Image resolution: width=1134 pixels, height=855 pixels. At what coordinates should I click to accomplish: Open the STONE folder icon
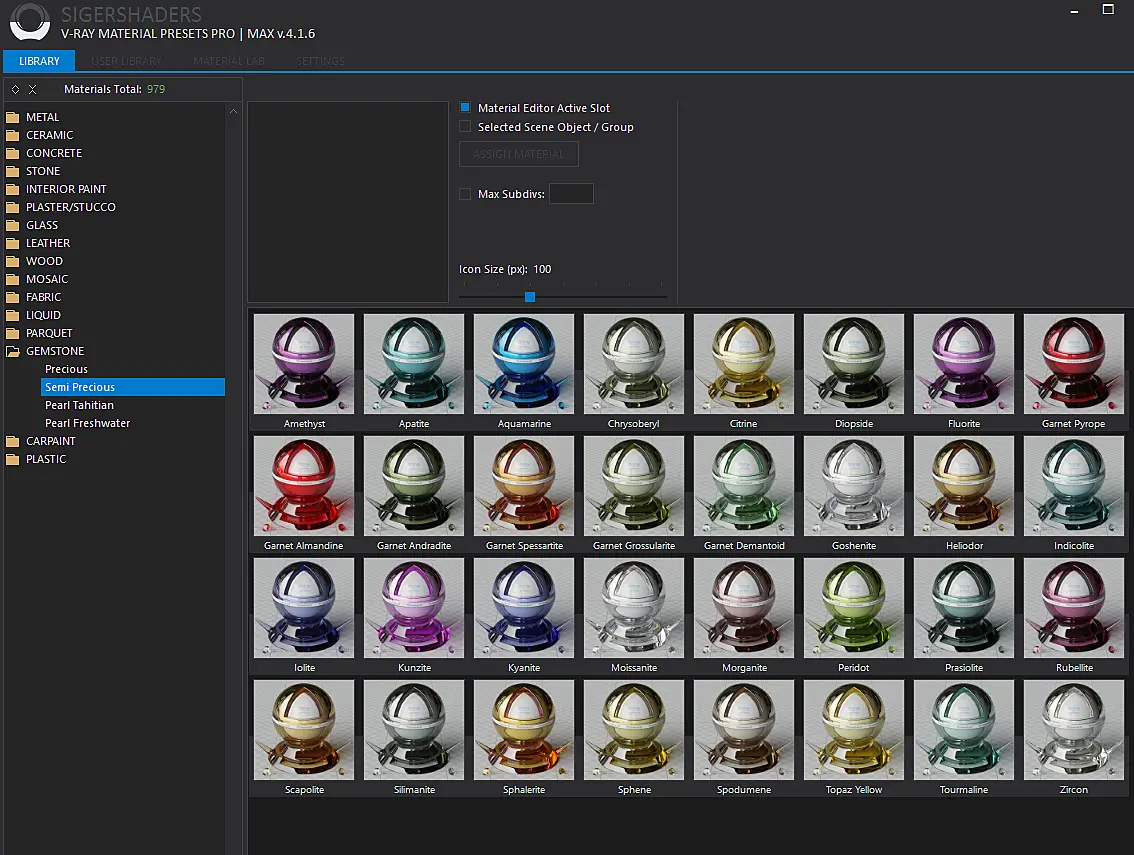point(12,171)
